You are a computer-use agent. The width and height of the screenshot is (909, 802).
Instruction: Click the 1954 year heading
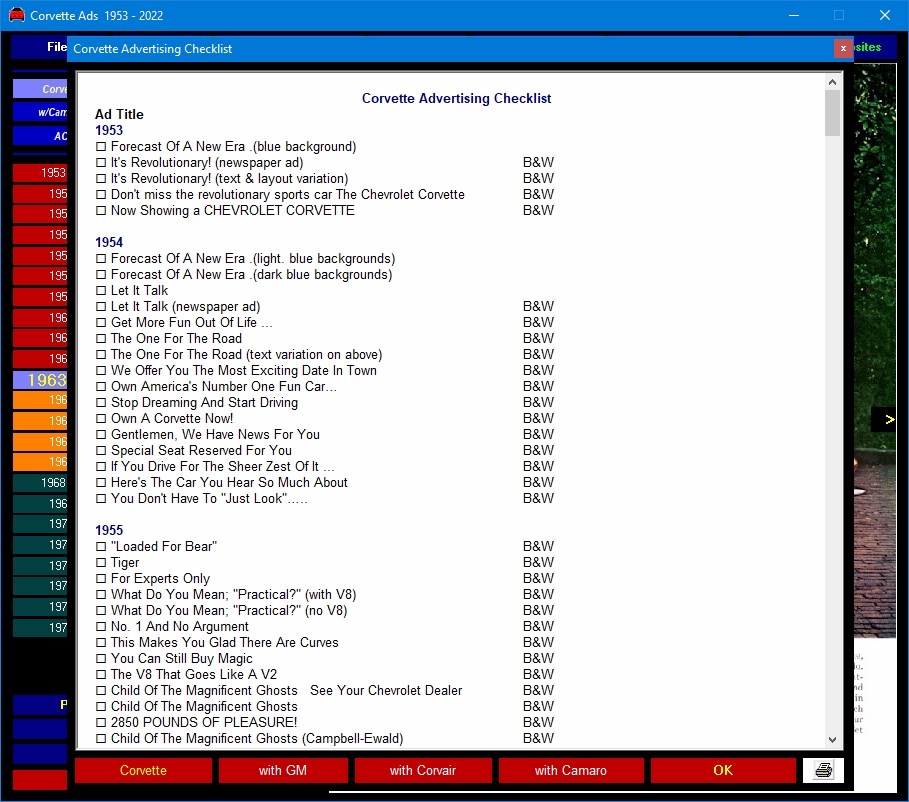coord(109,242)
